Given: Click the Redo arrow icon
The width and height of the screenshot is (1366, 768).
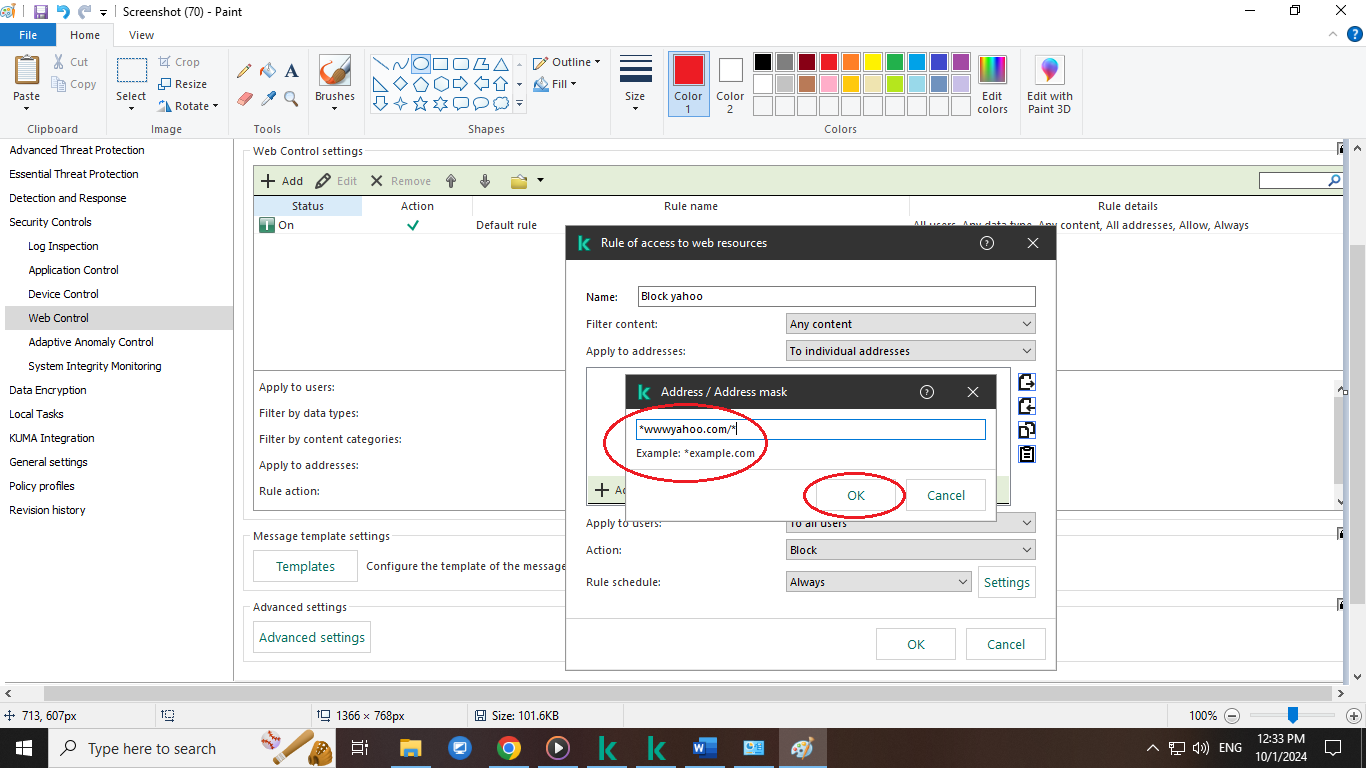Looking at the screenshot, I should (x=85, y=12).
